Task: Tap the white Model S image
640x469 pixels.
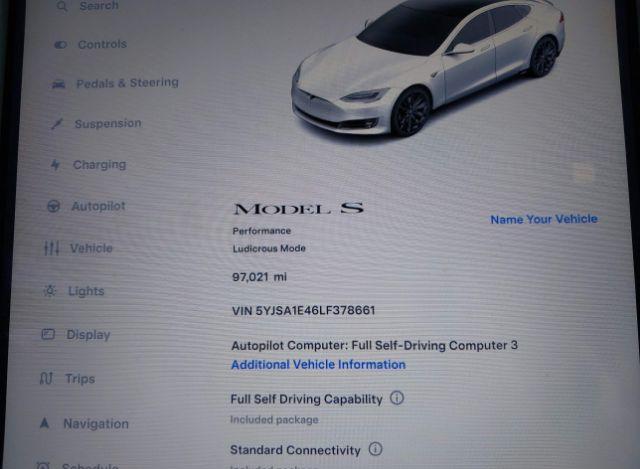Action: (427, 67)
